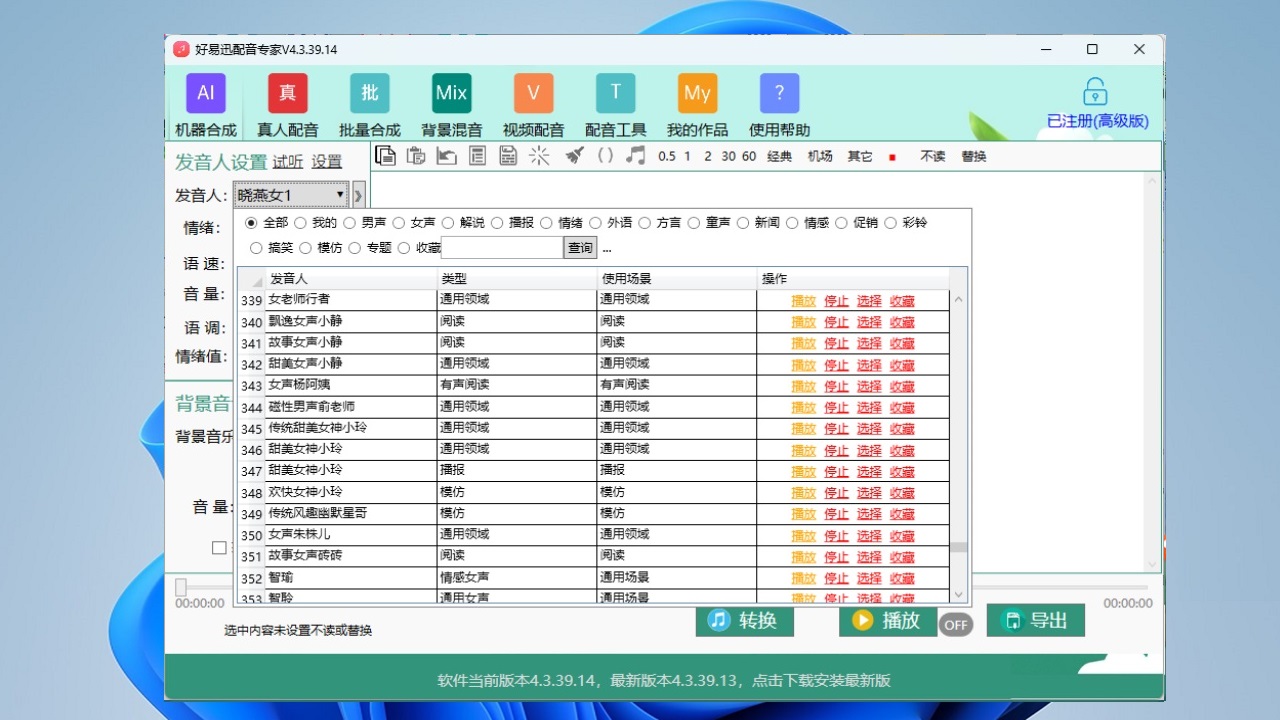Click the 转换 convert button
The height and width of the screenshot is (720, 1280).
744,621
